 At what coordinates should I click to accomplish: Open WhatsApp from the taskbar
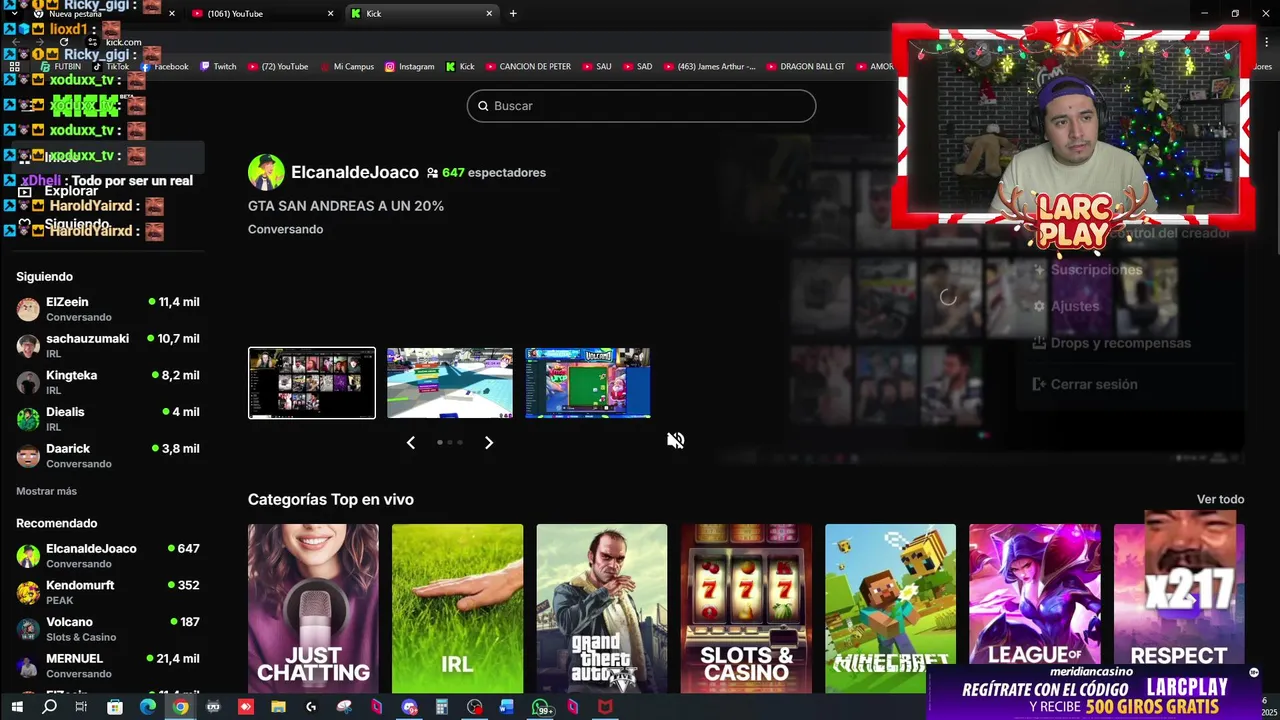541,708
